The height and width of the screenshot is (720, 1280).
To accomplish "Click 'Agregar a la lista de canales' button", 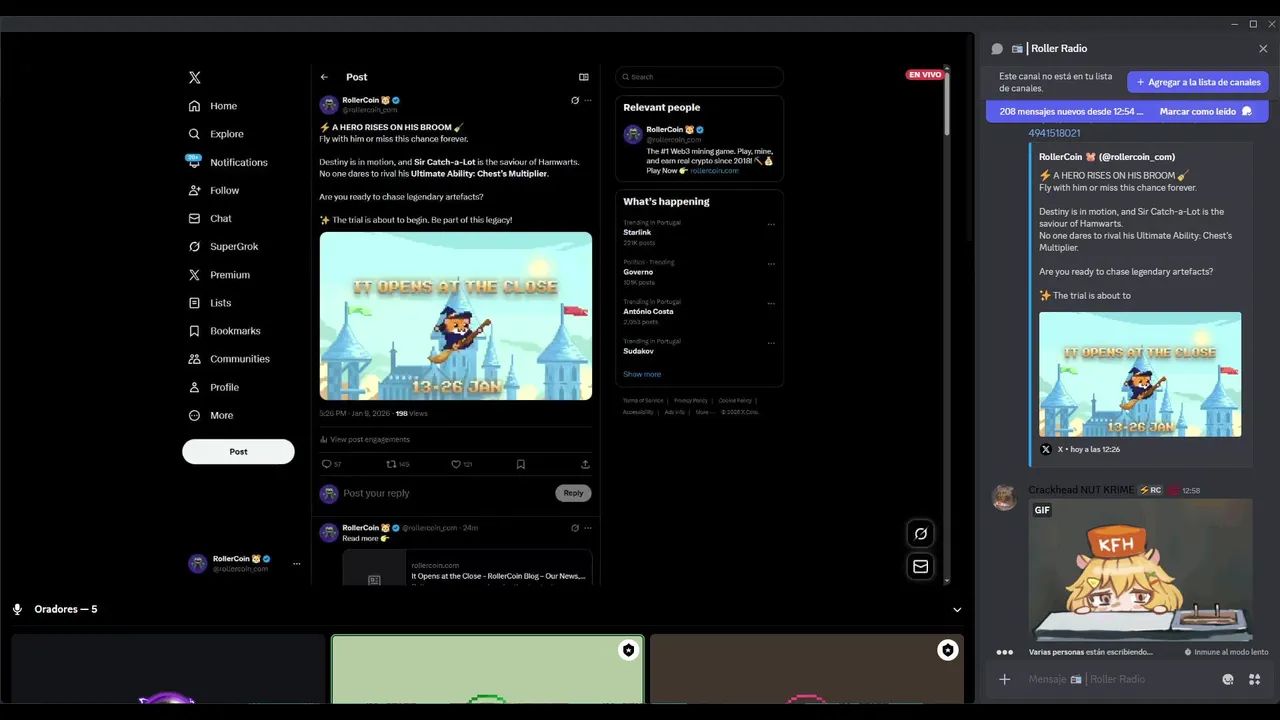I will click(1198, 82).
